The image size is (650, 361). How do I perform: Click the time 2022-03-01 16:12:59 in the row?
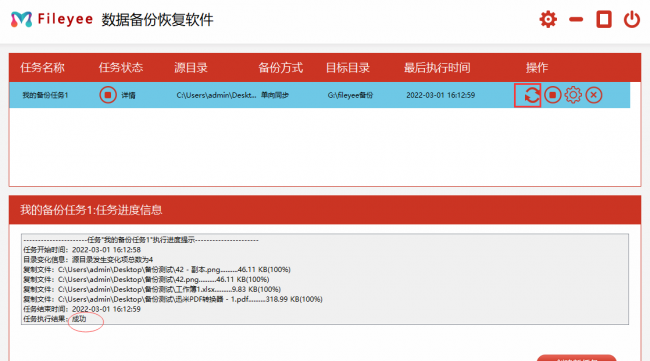click(440, 95)
